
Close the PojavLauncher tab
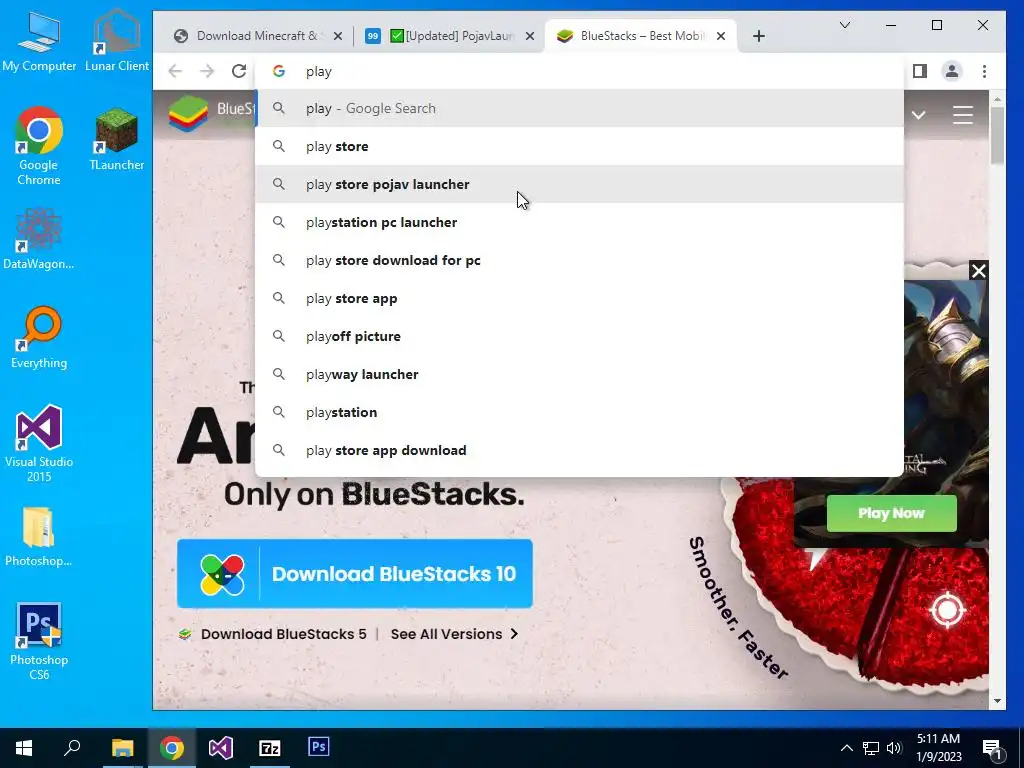[x=530, y=36]
